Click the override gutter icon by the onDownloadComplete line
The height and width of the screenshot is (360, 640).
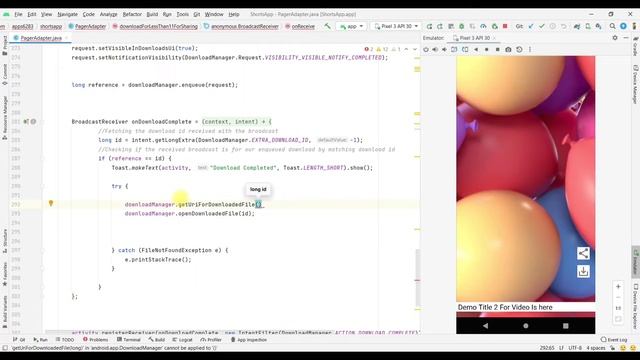26,122
